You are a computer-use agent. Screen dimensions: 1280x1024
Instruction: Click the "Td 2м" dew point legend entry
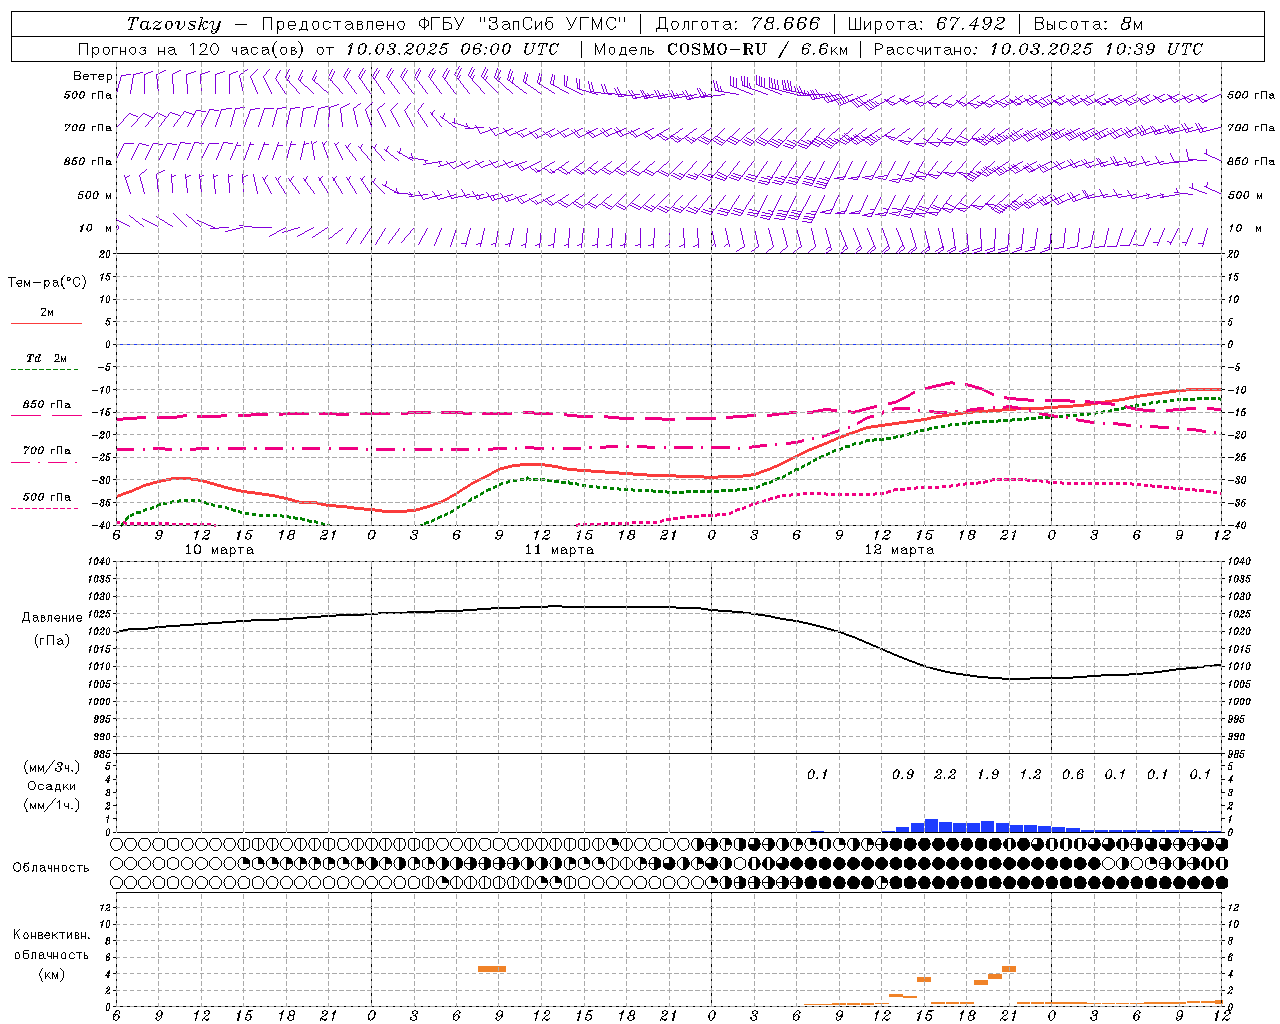(x=46, y=358)
